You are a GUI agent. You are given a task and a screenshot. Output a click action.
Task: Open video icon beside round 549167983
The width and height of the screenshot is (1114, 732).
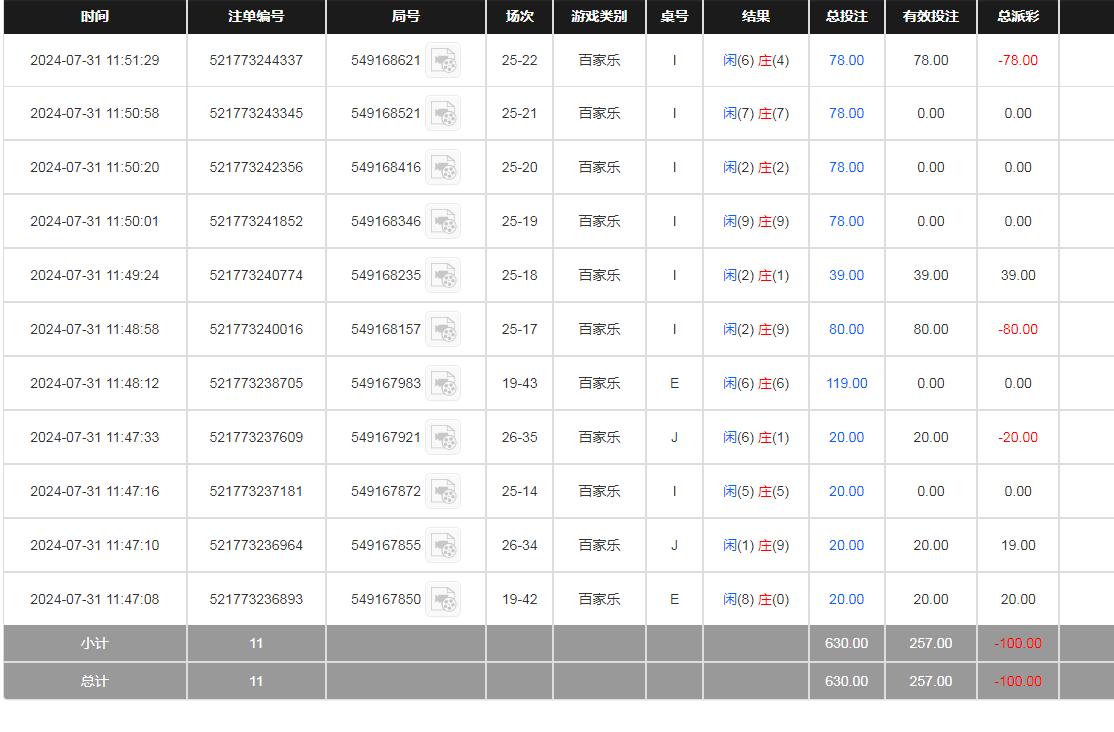(x=443, y=384)
